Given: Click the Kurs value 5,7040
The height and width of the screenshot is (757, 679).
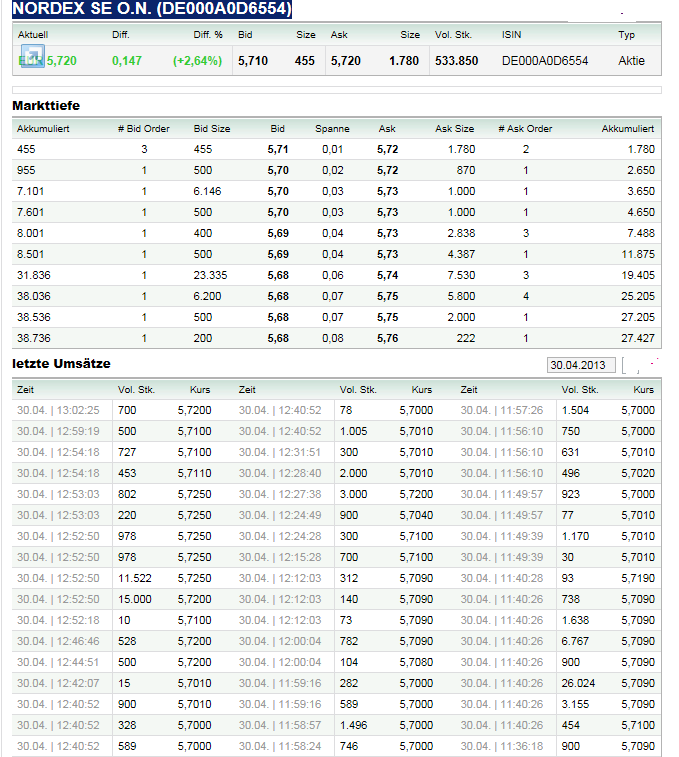Looking at the screenshot, I should [x=416, y=516].
